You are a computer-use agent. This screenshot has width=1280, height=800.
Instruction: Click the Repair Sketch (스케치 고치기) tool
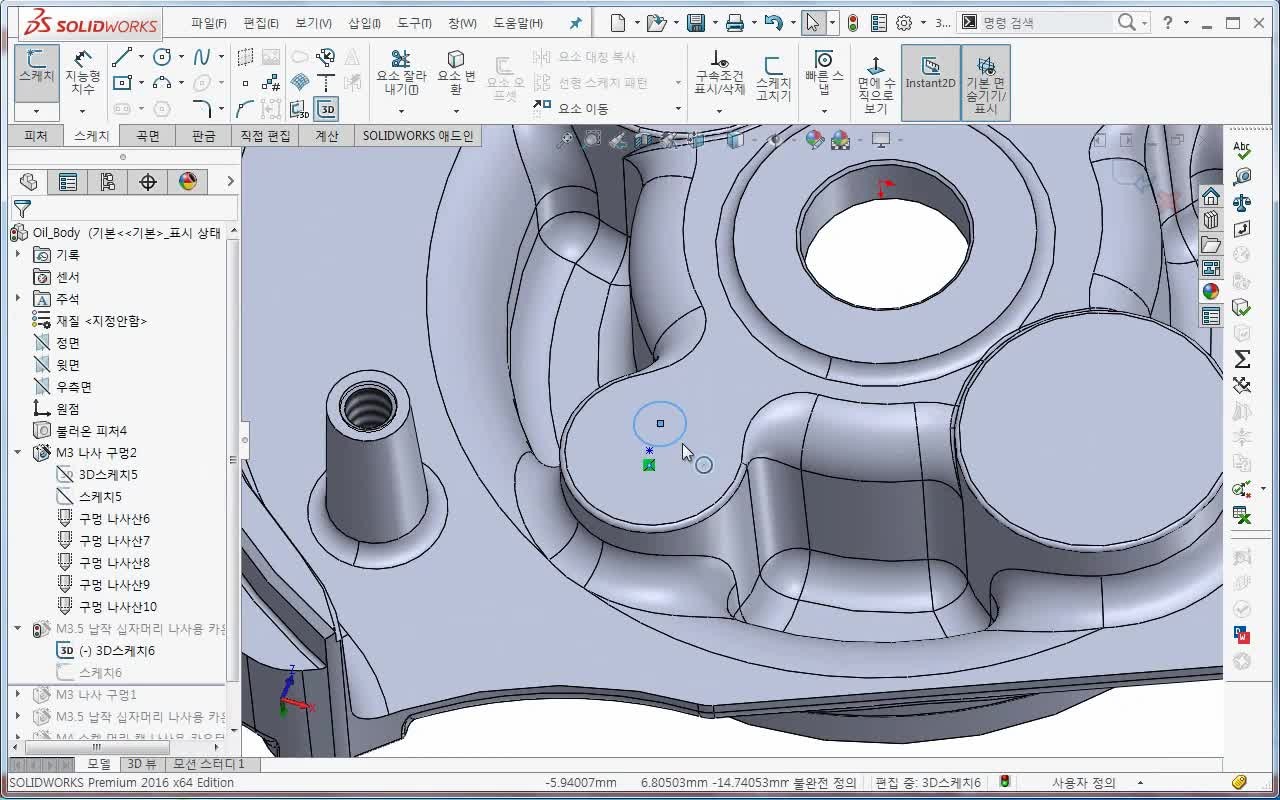[x=773, y=78]
